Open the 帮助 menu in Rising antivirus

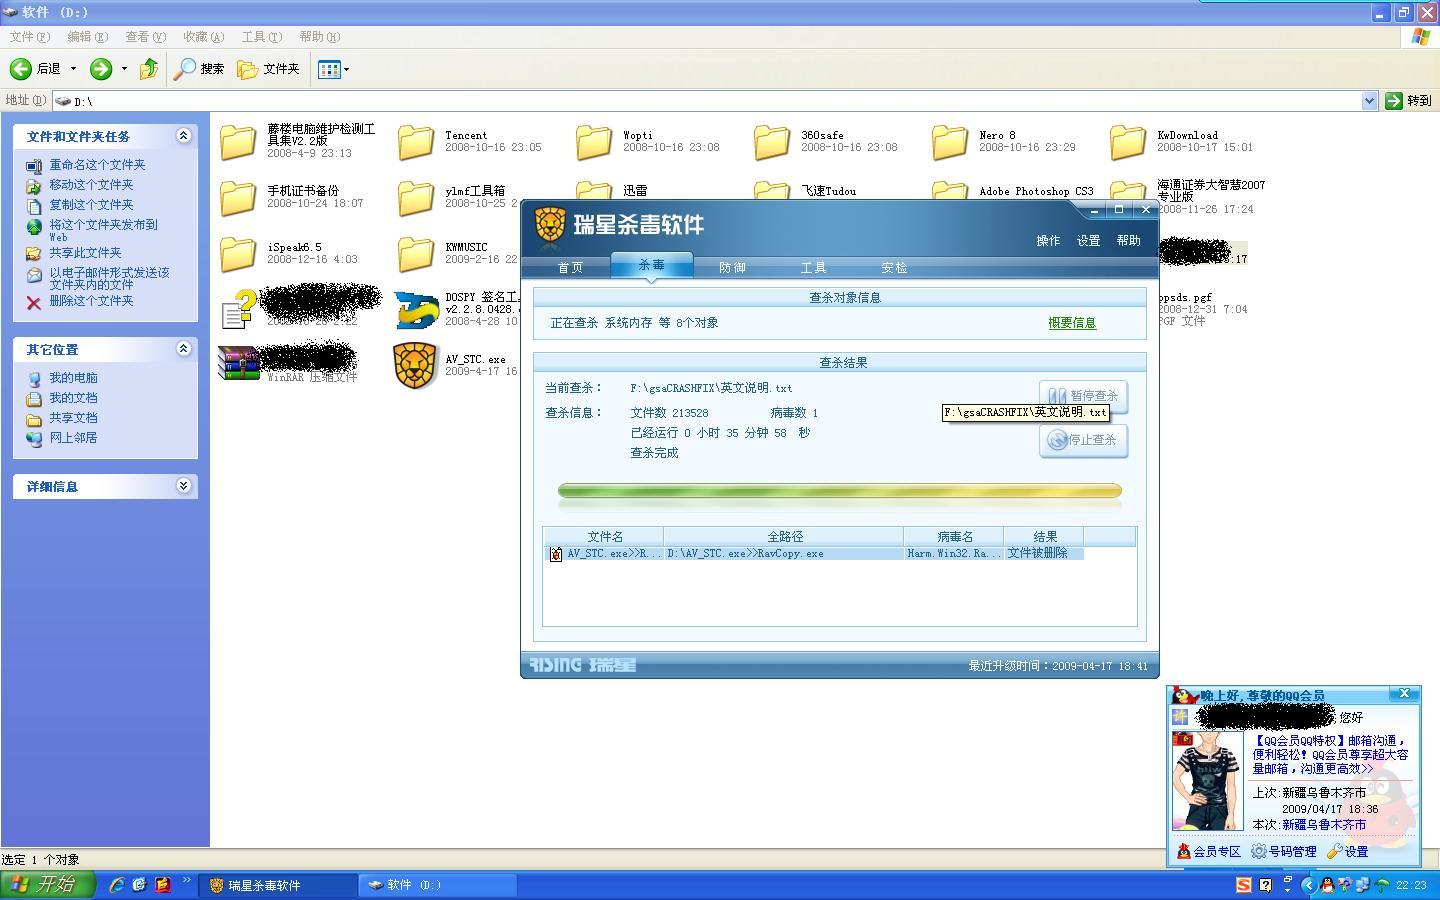coord(1128,241)
